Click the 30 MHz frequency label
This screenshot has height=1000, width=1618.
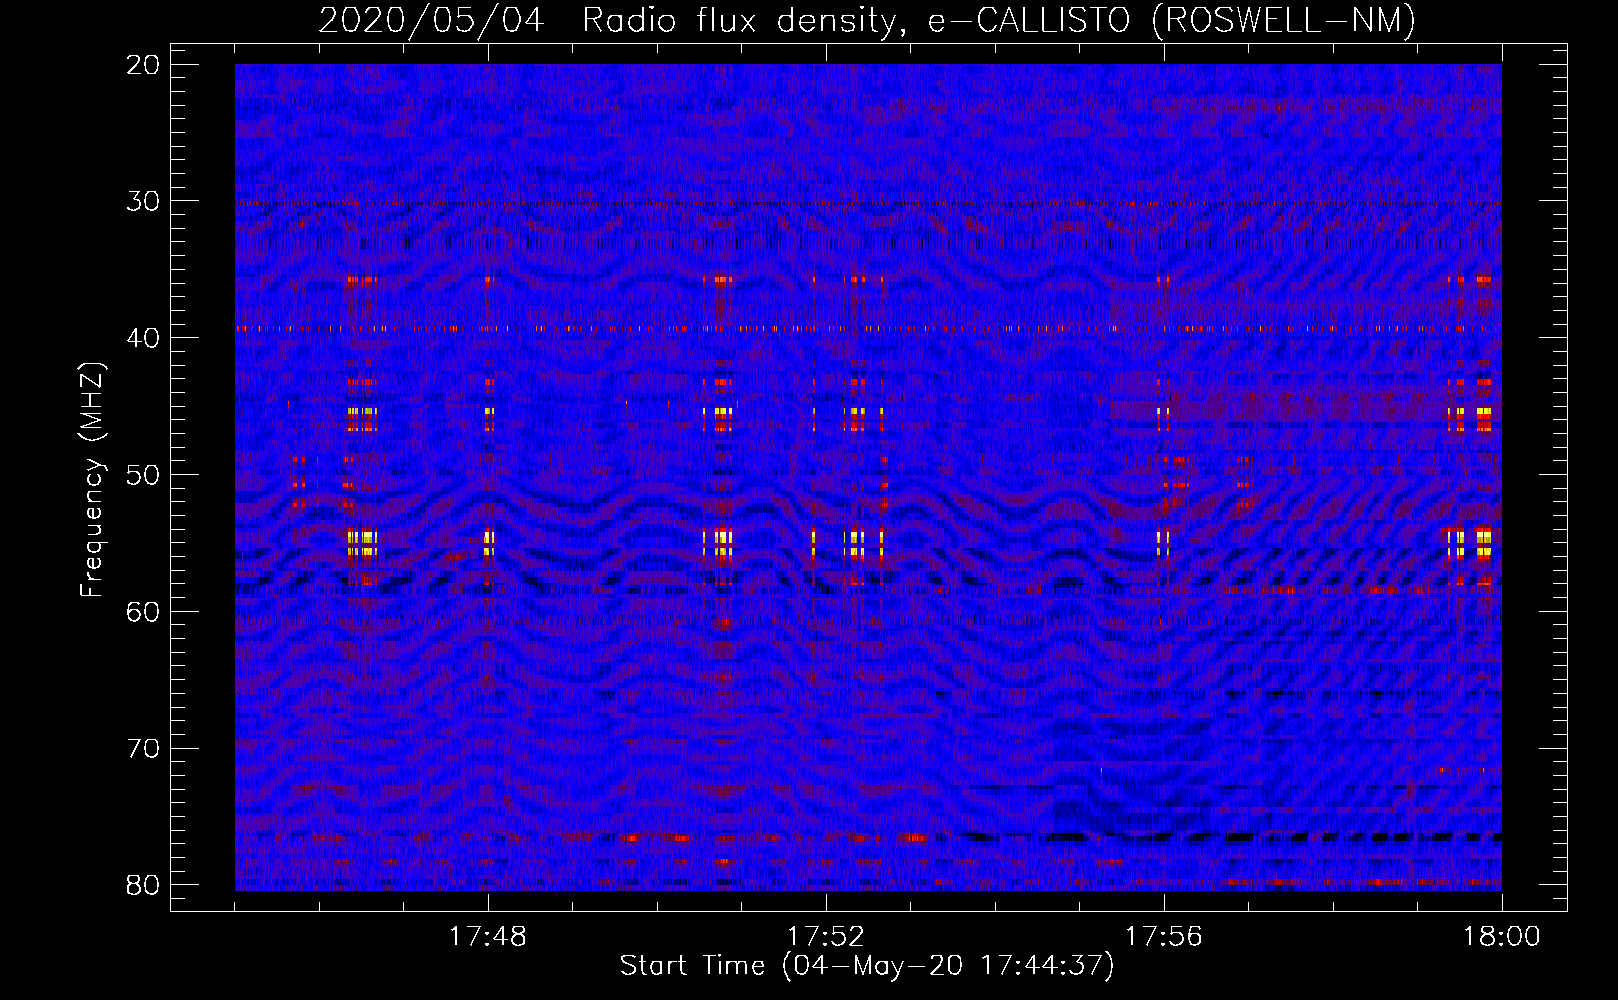coord(144,202)
